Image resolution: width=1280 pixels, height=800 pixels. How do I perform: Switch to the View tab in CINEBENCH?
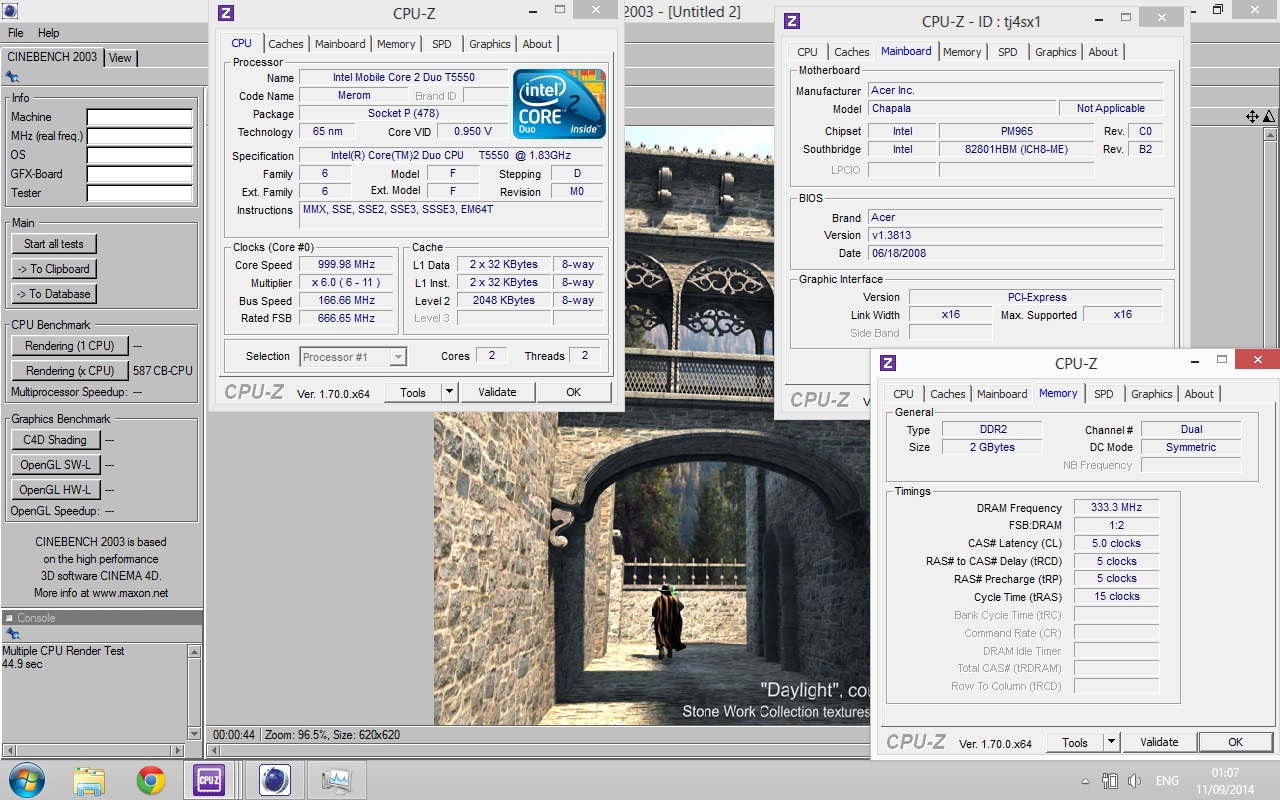120,58
